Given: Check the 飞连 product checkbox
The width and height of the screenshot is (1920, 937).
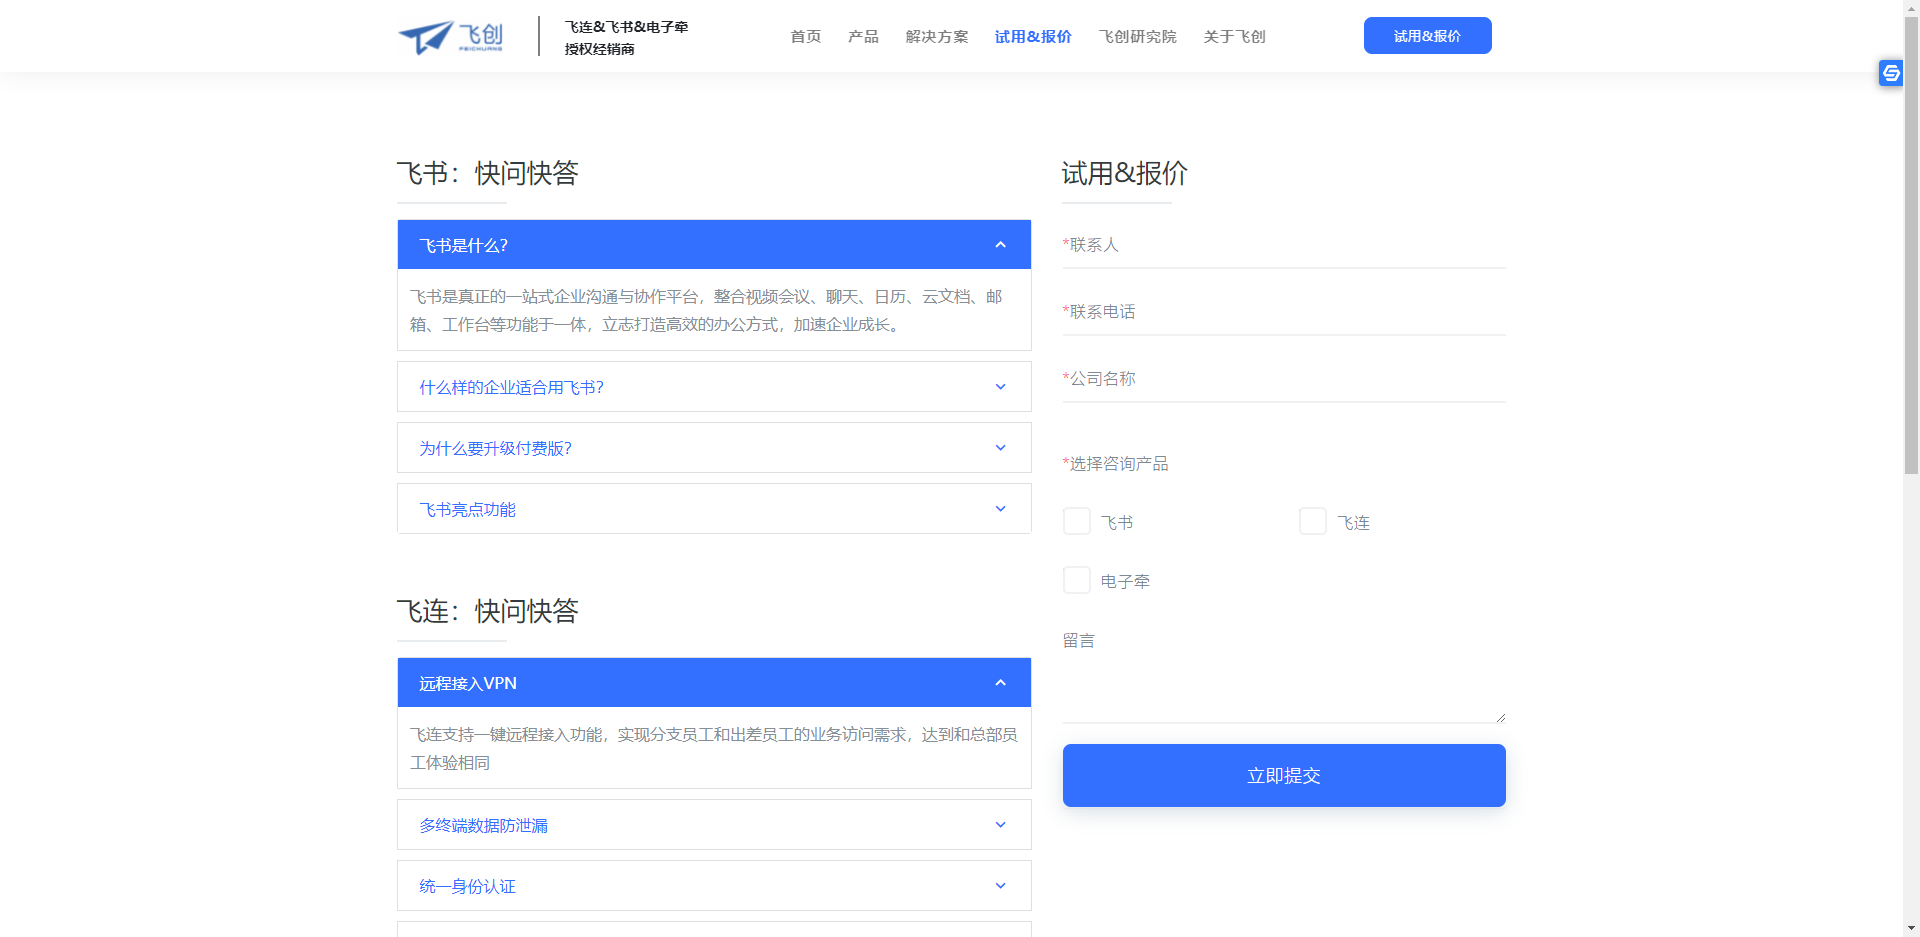Looking at the screenshot, I should (1313, 522).
